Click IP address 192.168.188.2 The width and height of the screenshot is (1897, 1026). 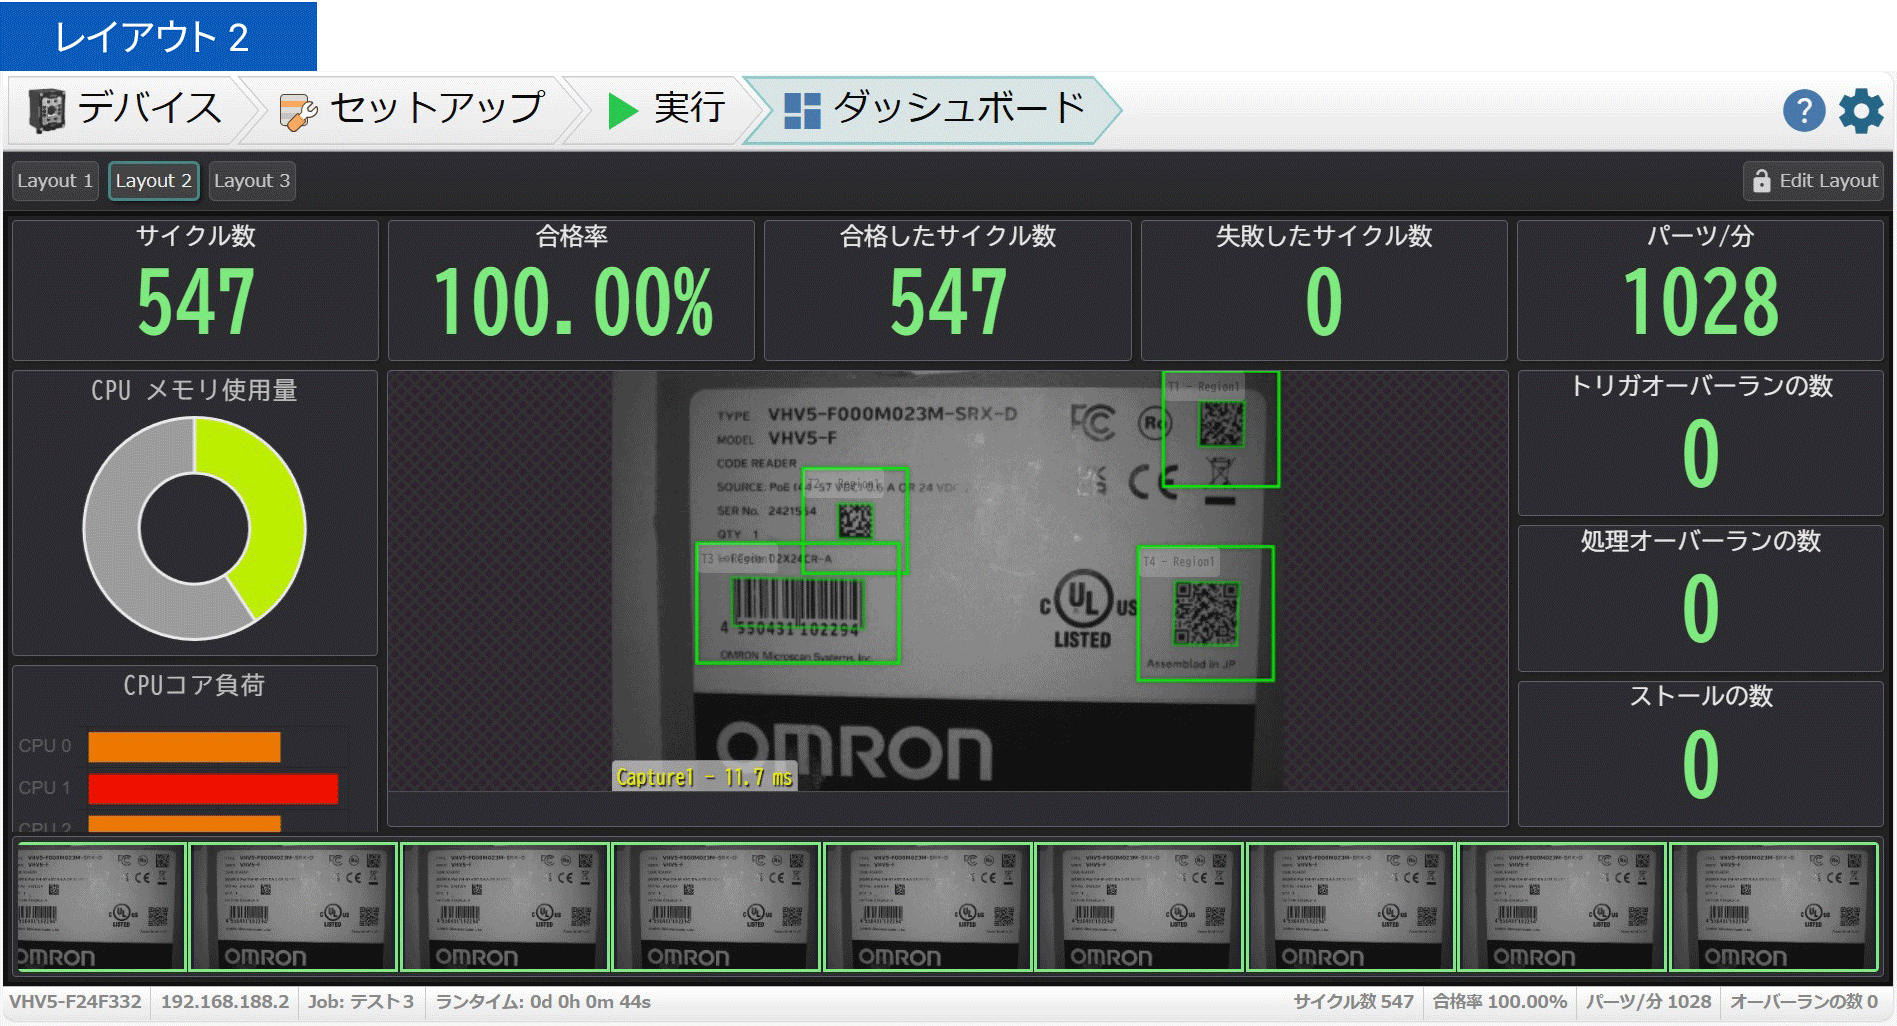(225, 1002)
